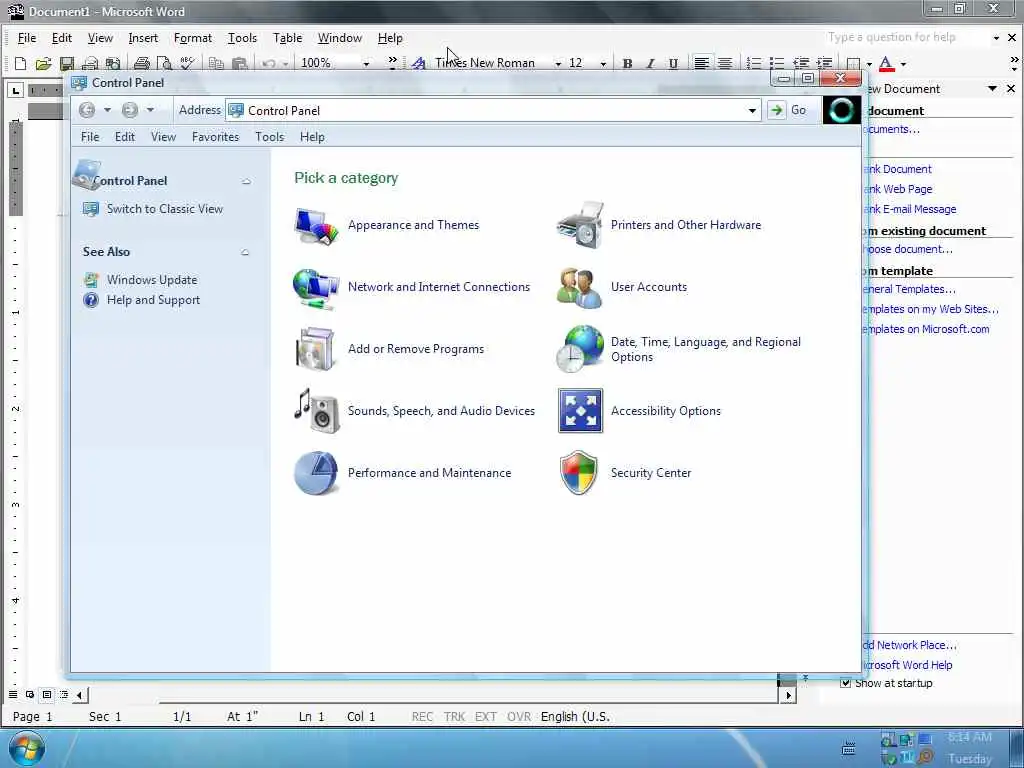Open Performance and Maintenance pie chart icon

[316, 473]
